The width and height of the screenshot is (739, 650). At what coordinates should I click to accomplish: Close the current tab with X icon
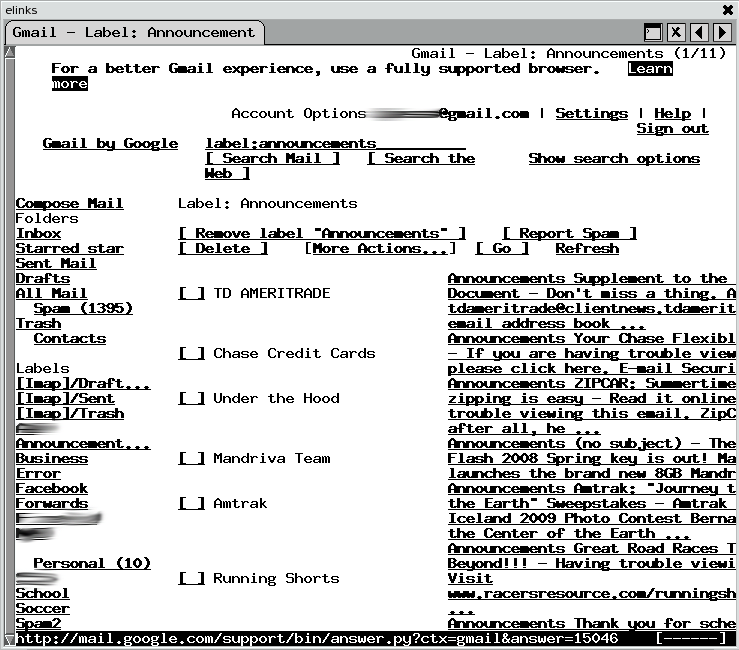pyautogui.click(x=676, y=33)
